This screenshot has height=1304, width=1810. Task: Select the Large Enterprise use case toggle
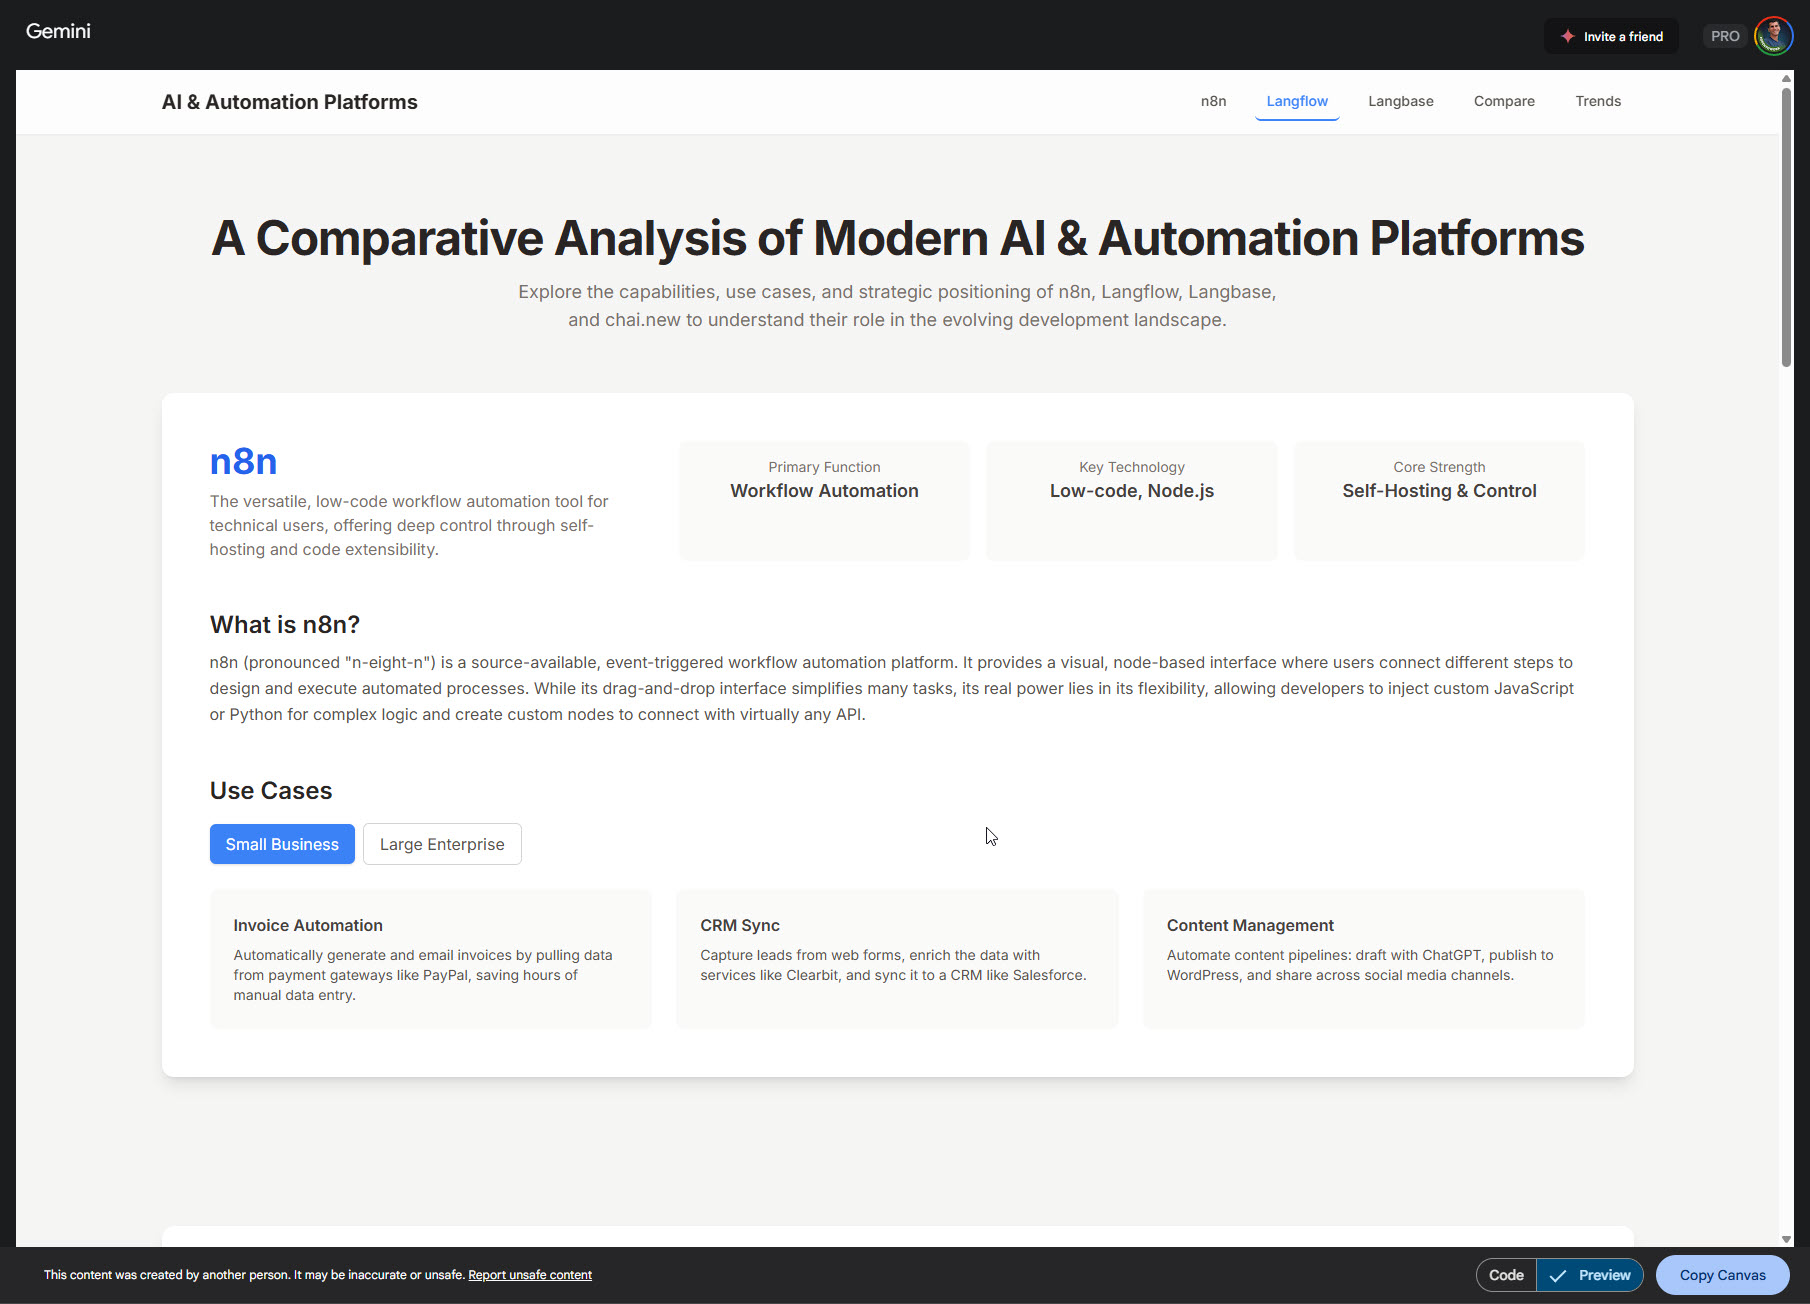point(442,844)
